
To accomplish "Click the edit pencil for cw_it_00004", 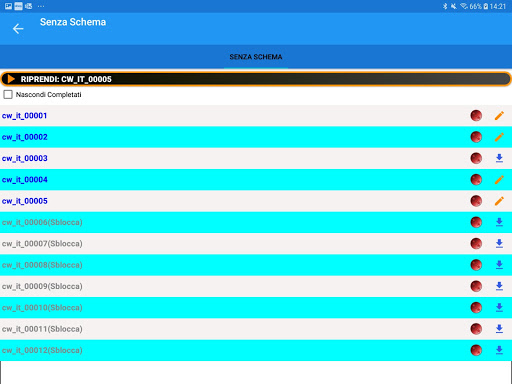I will 499,180.
